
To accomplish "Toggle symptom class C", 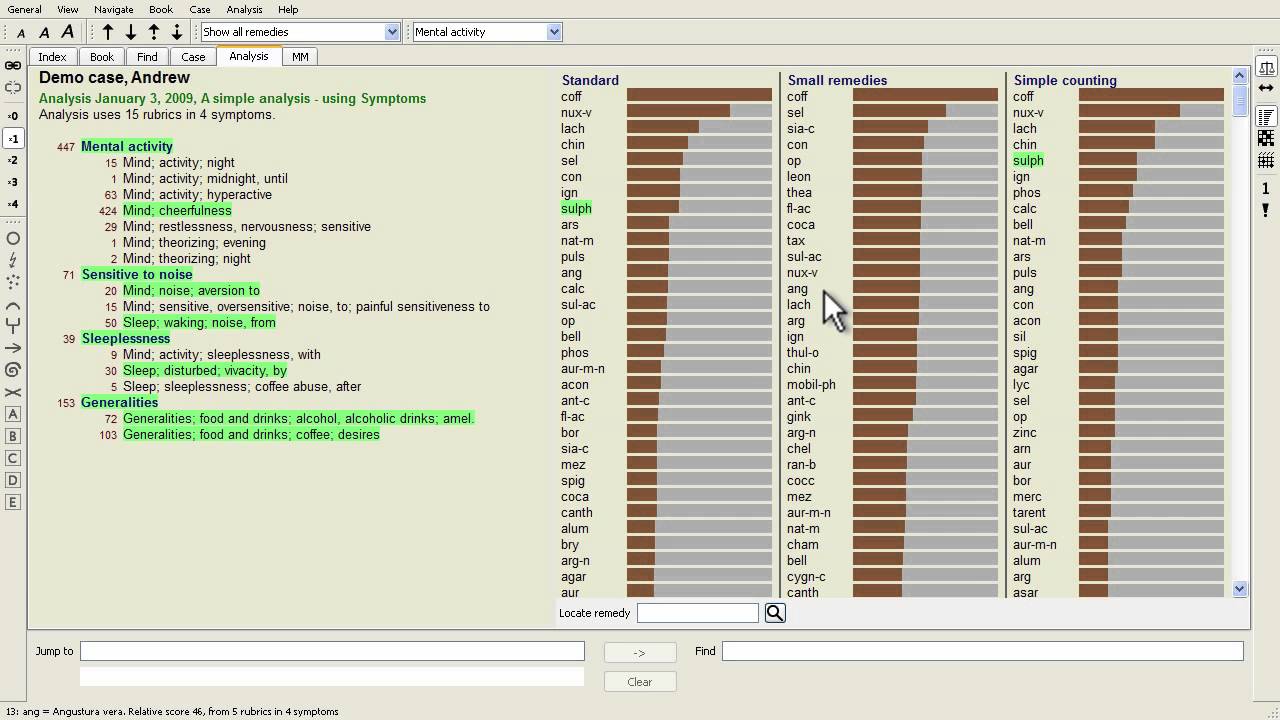I will coord(13,458).
